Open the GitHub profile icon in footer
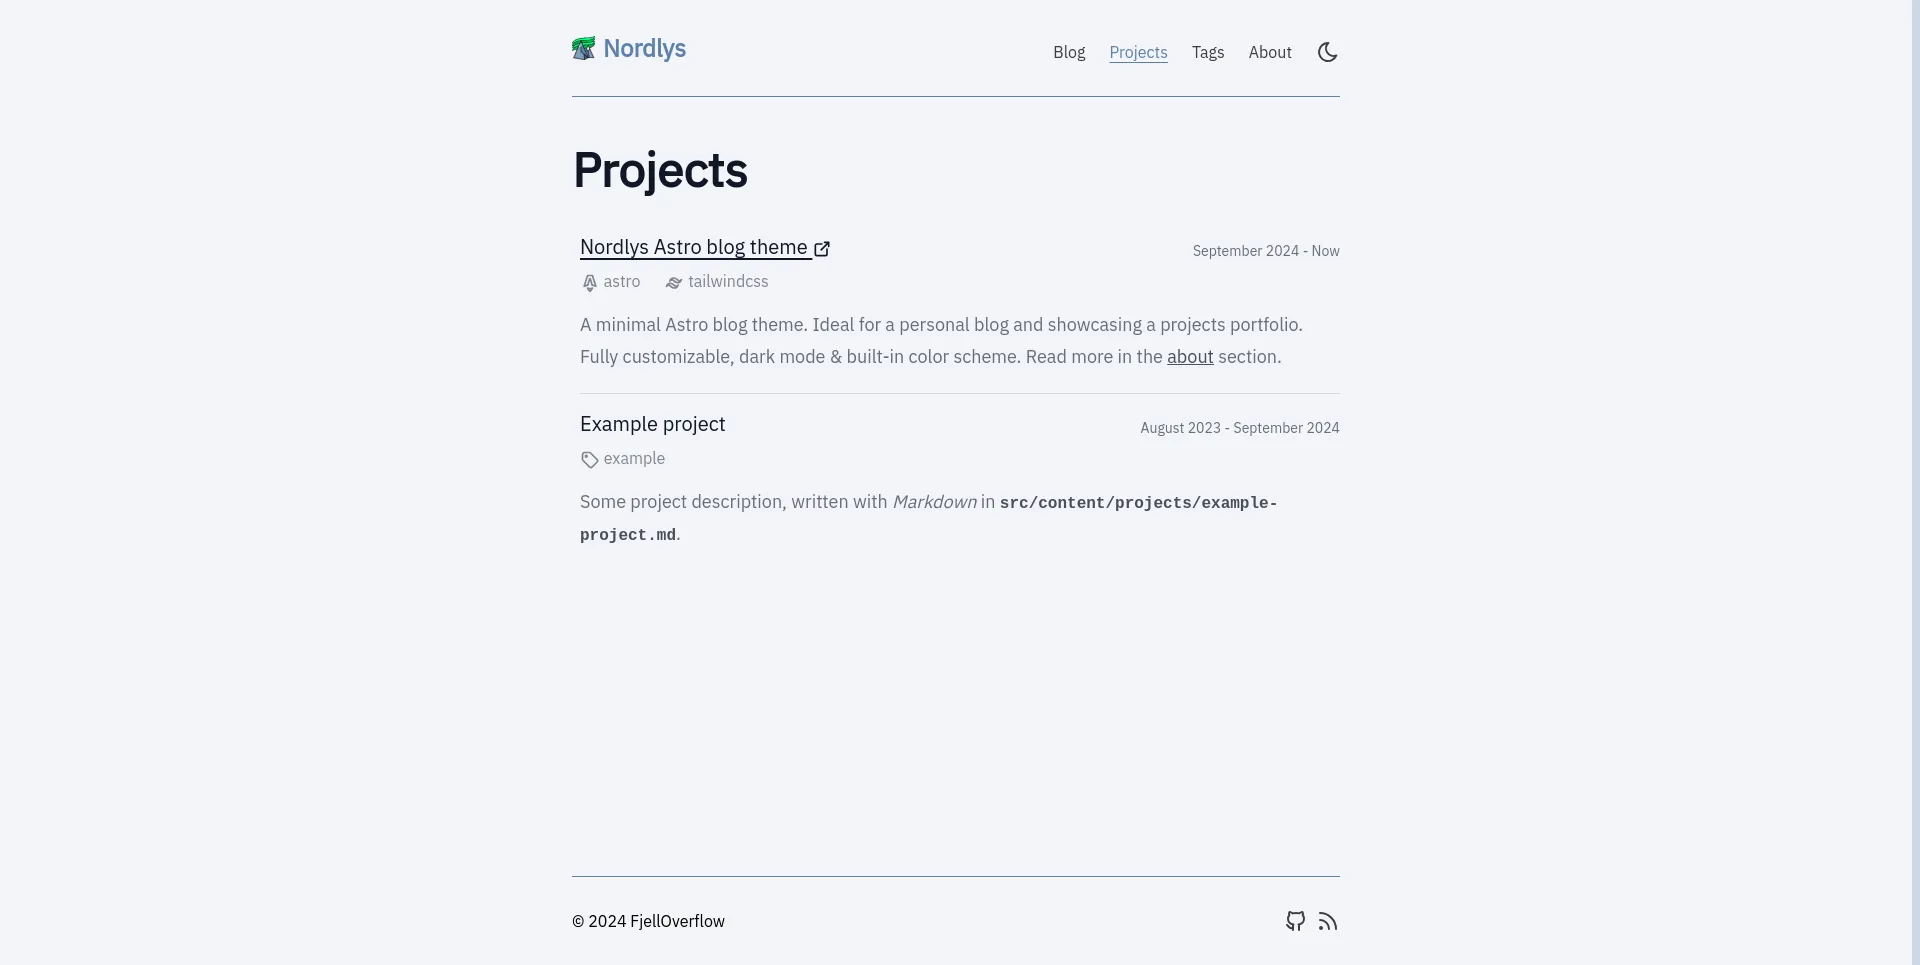 [x=1295, y=921]
